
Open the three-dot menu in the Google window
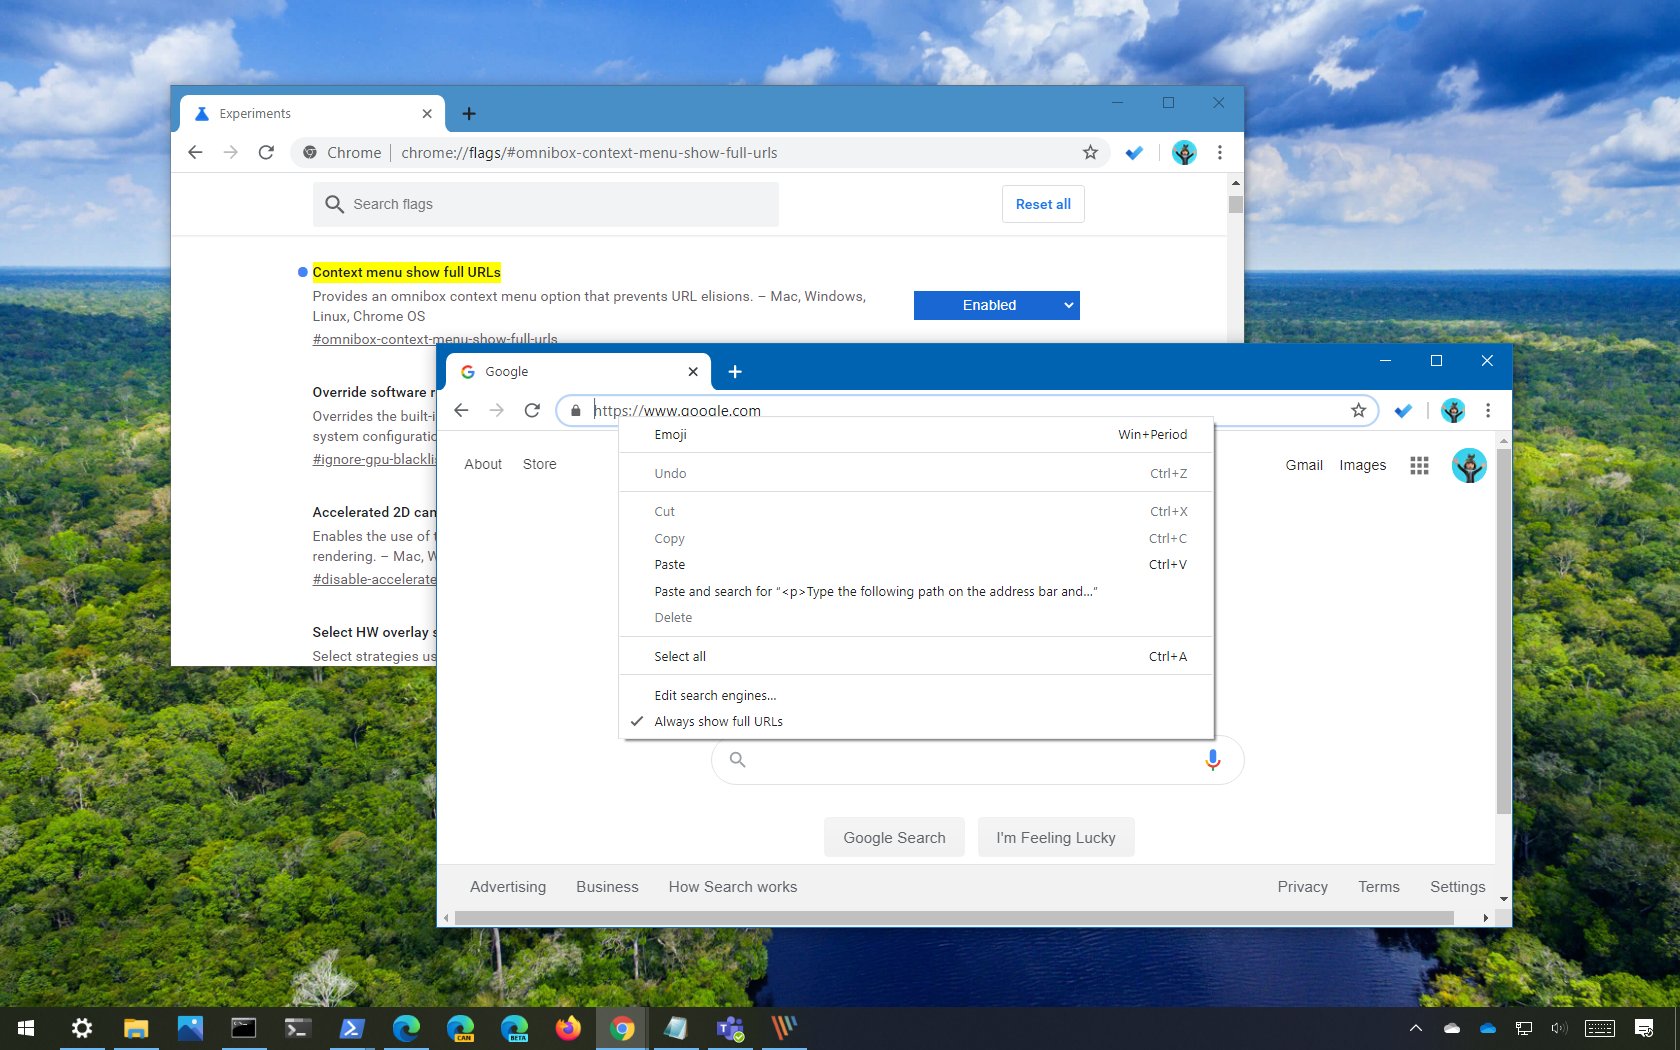(x=1488, y=410)
